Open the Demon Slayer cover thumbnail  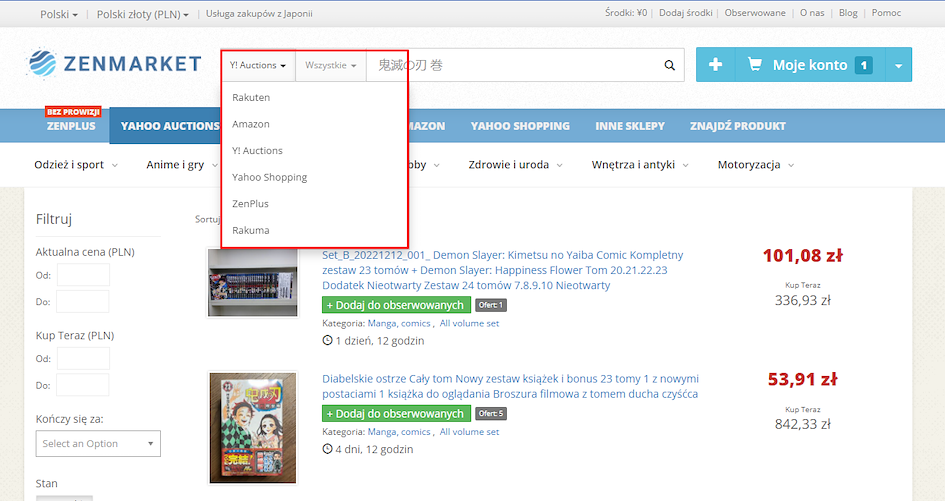point(253,427)
